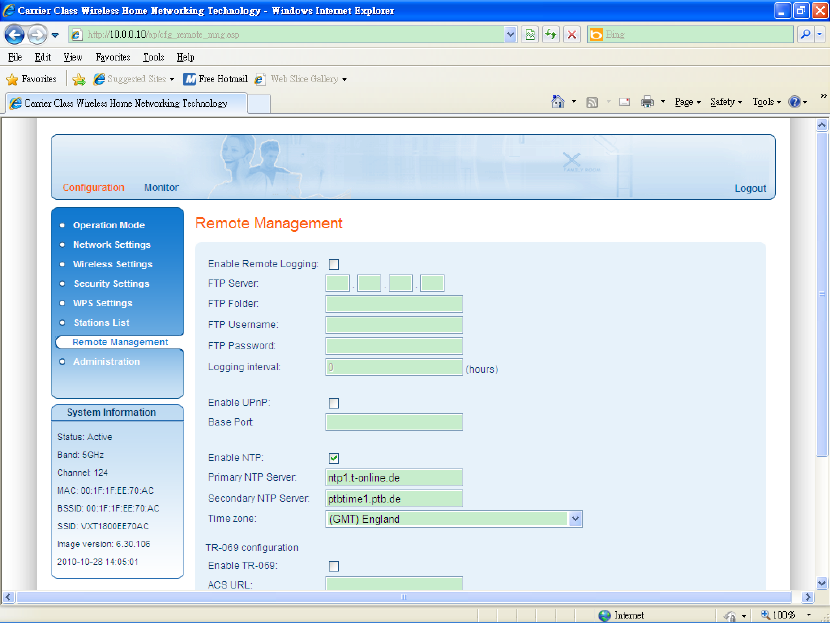Open Network Settings in sidebar
This screenshot has height=623, width=830.
point(112,245)
